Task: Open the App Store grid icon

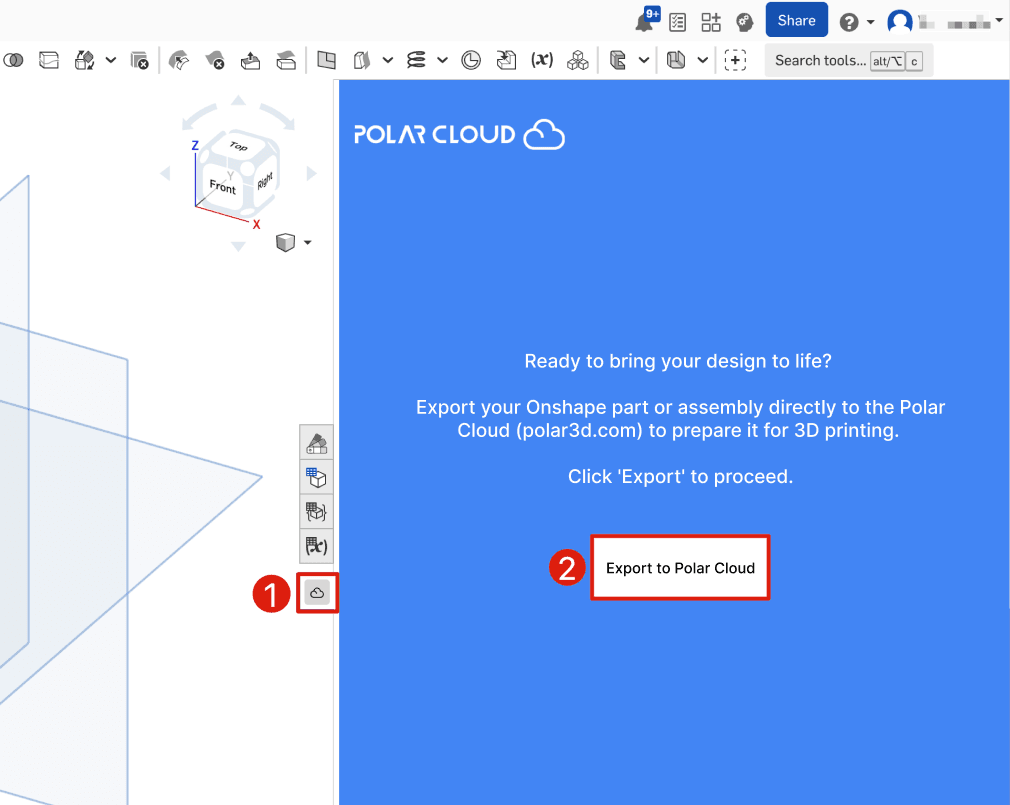Action: 711,22
